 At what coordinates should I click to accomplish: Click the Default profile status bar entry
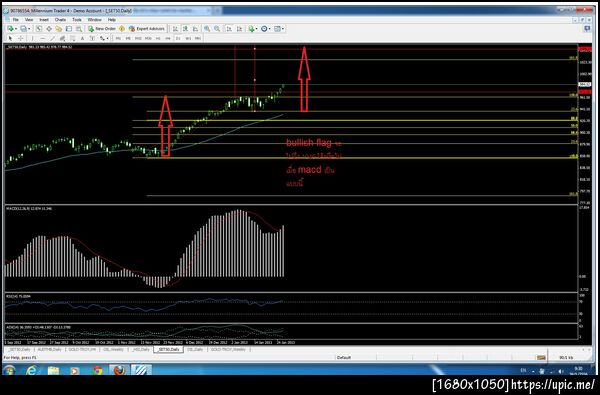(x=344, y=357)
